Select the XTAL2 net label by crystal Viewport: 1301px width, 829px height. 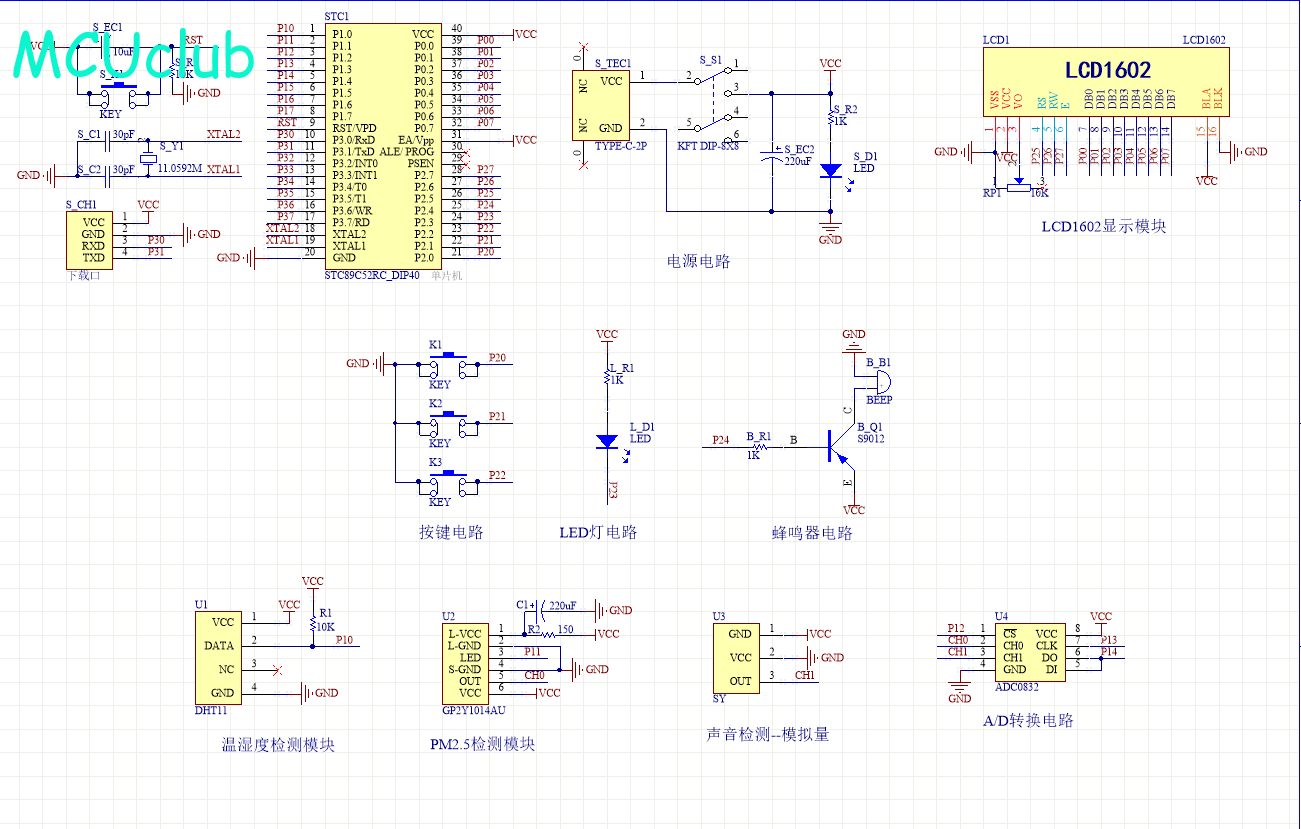tap(223, 134)
